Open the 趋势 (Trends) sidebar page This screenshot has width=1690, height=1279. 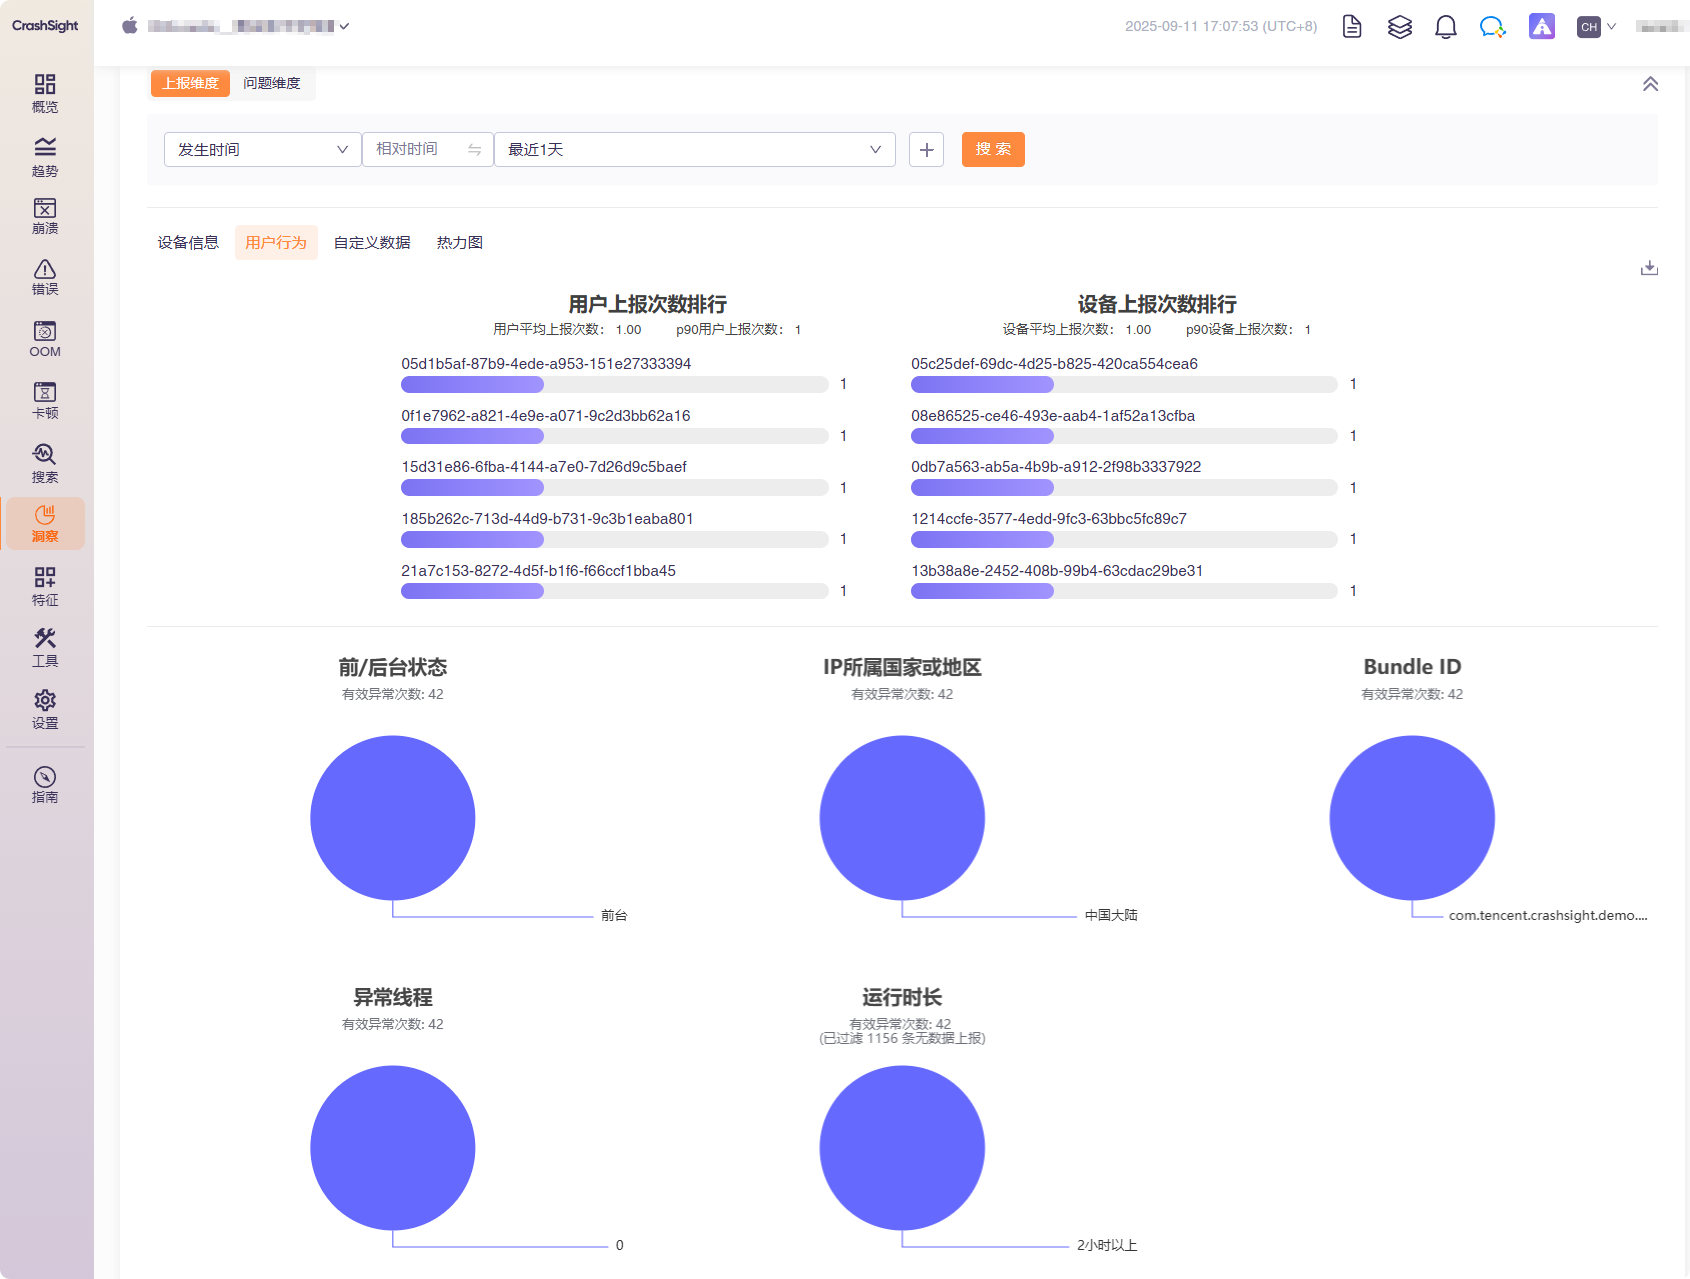coord(45,156)
